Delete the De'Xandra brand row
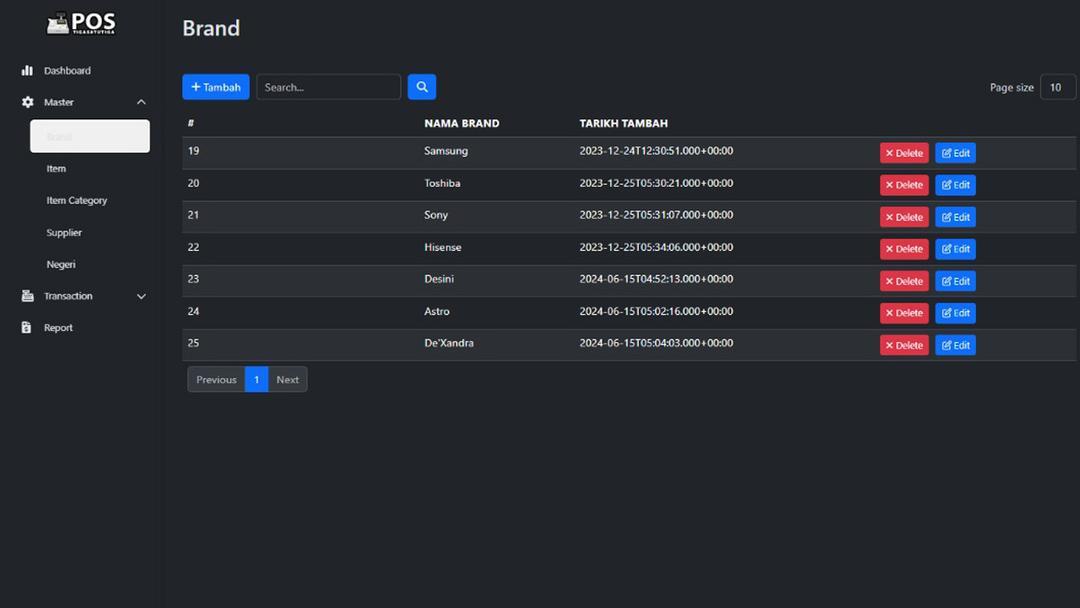This screenshot has width=1080, height=608. [903, 345]
